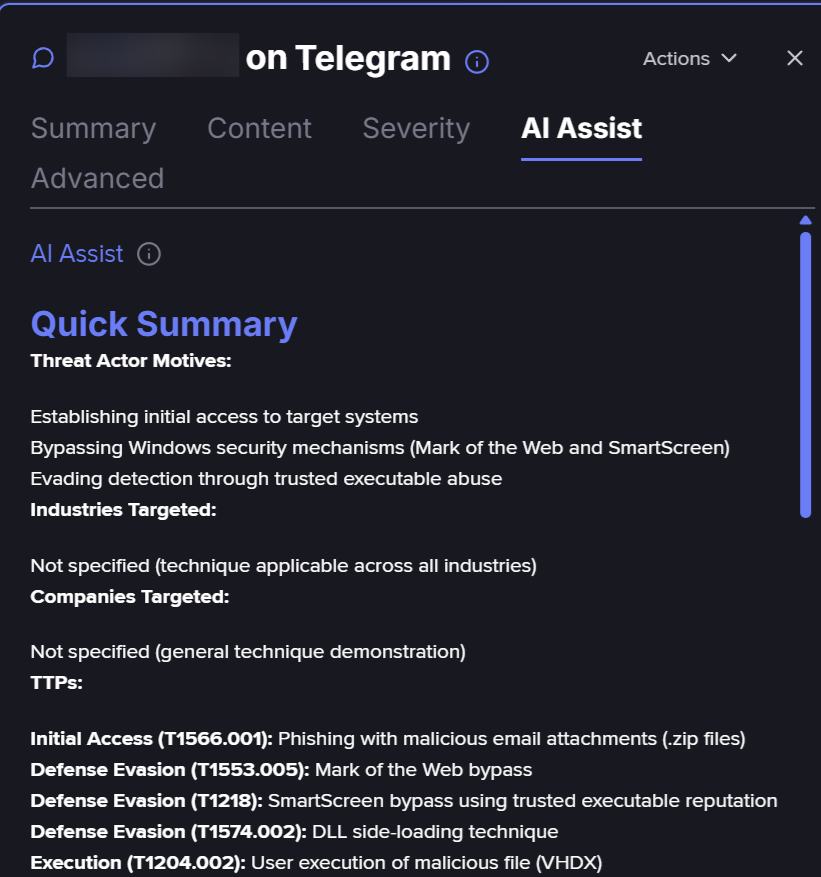
Task: Switch to the Summary tab
Action: pos(93,129)
